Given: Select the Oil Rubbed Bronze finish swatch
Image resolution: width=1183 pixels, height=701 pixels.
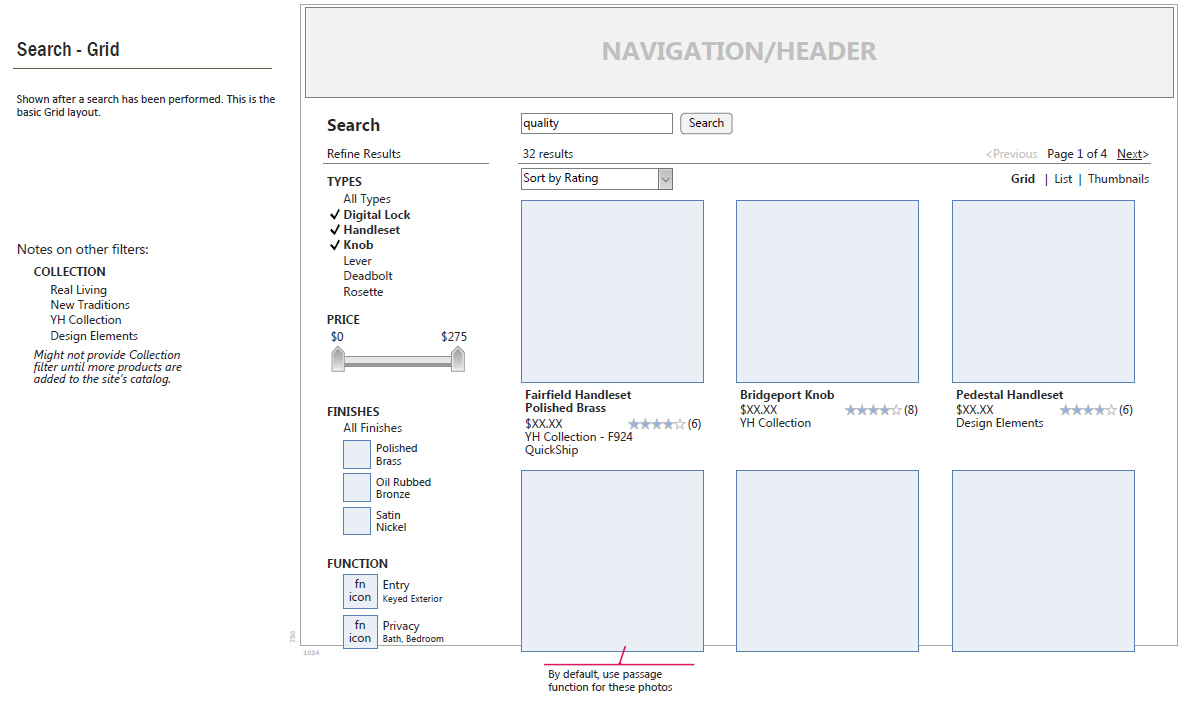Looking at the screenshot, I should [357, 488].
